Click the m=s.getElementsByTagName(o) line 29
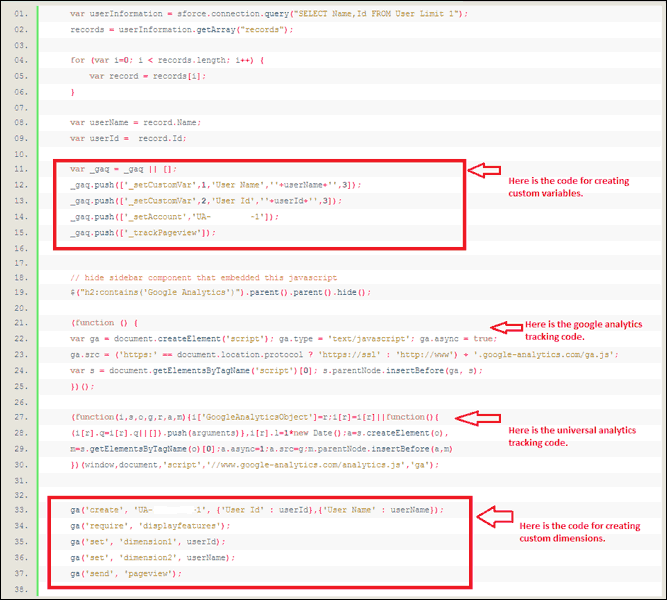The image size is (667, 600). pos(261,449)
